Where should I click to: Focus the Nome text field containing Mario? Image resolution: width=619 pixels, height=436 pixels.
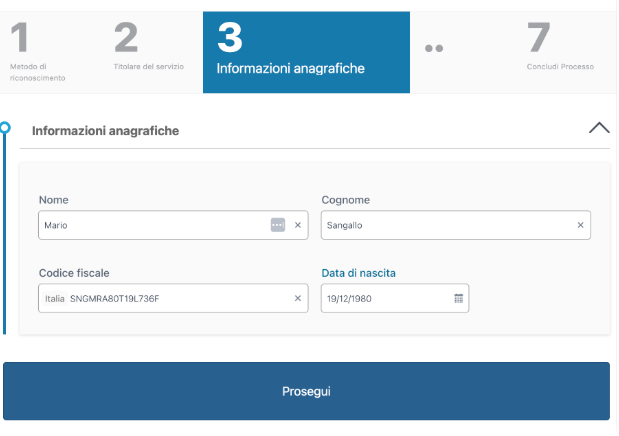point(150,225)
